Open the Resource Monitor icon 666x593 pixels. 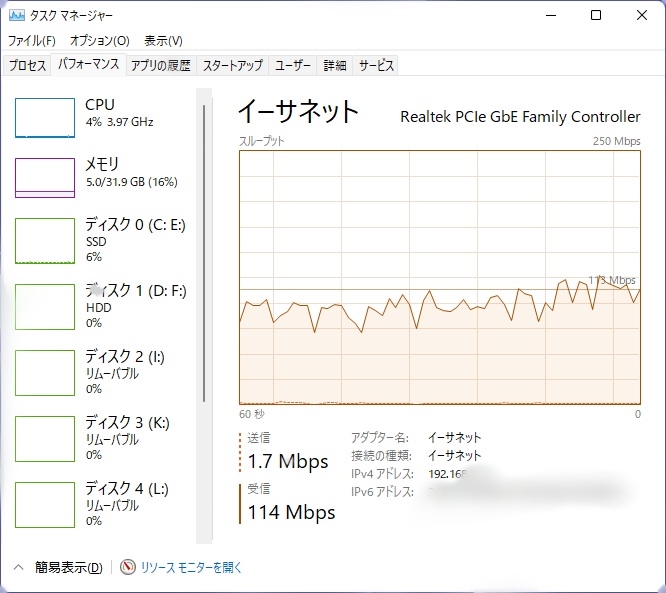pyautogui.click(x=127, y=567)
